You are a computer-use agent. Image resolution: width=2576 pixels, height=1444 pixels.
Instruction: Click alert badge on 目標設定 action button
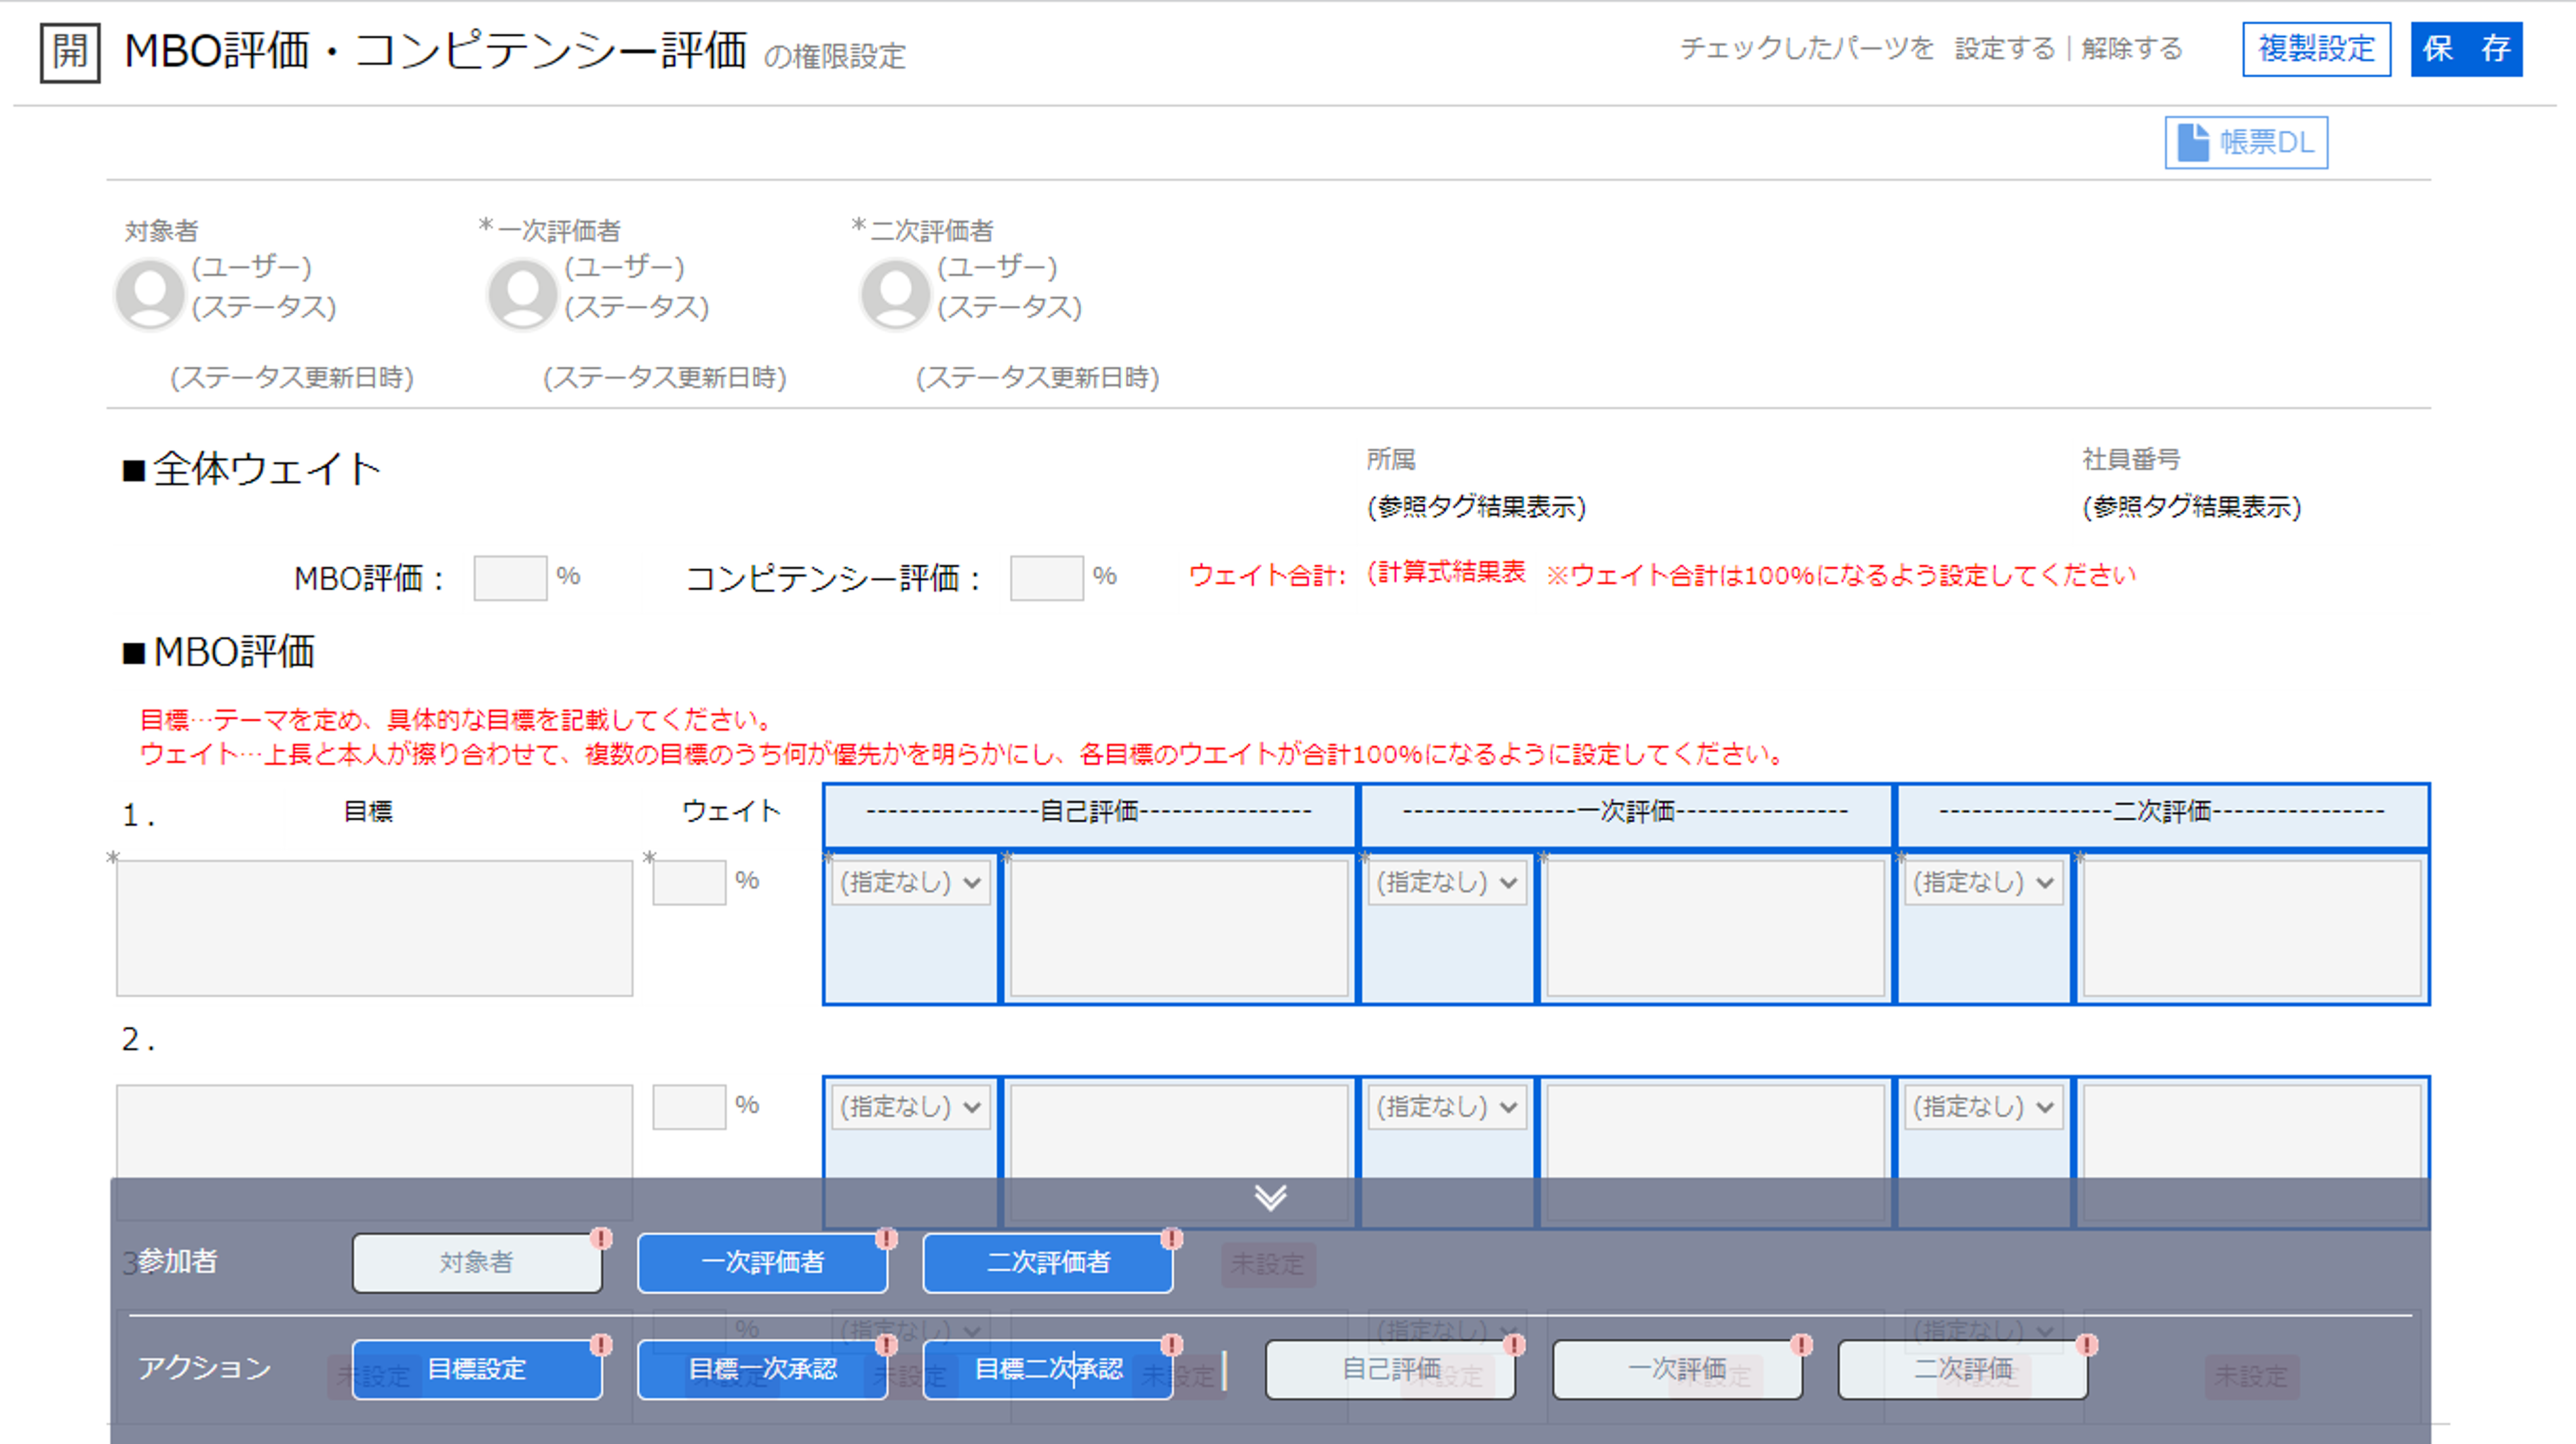pyautogui.click(x=601, y=1345)
